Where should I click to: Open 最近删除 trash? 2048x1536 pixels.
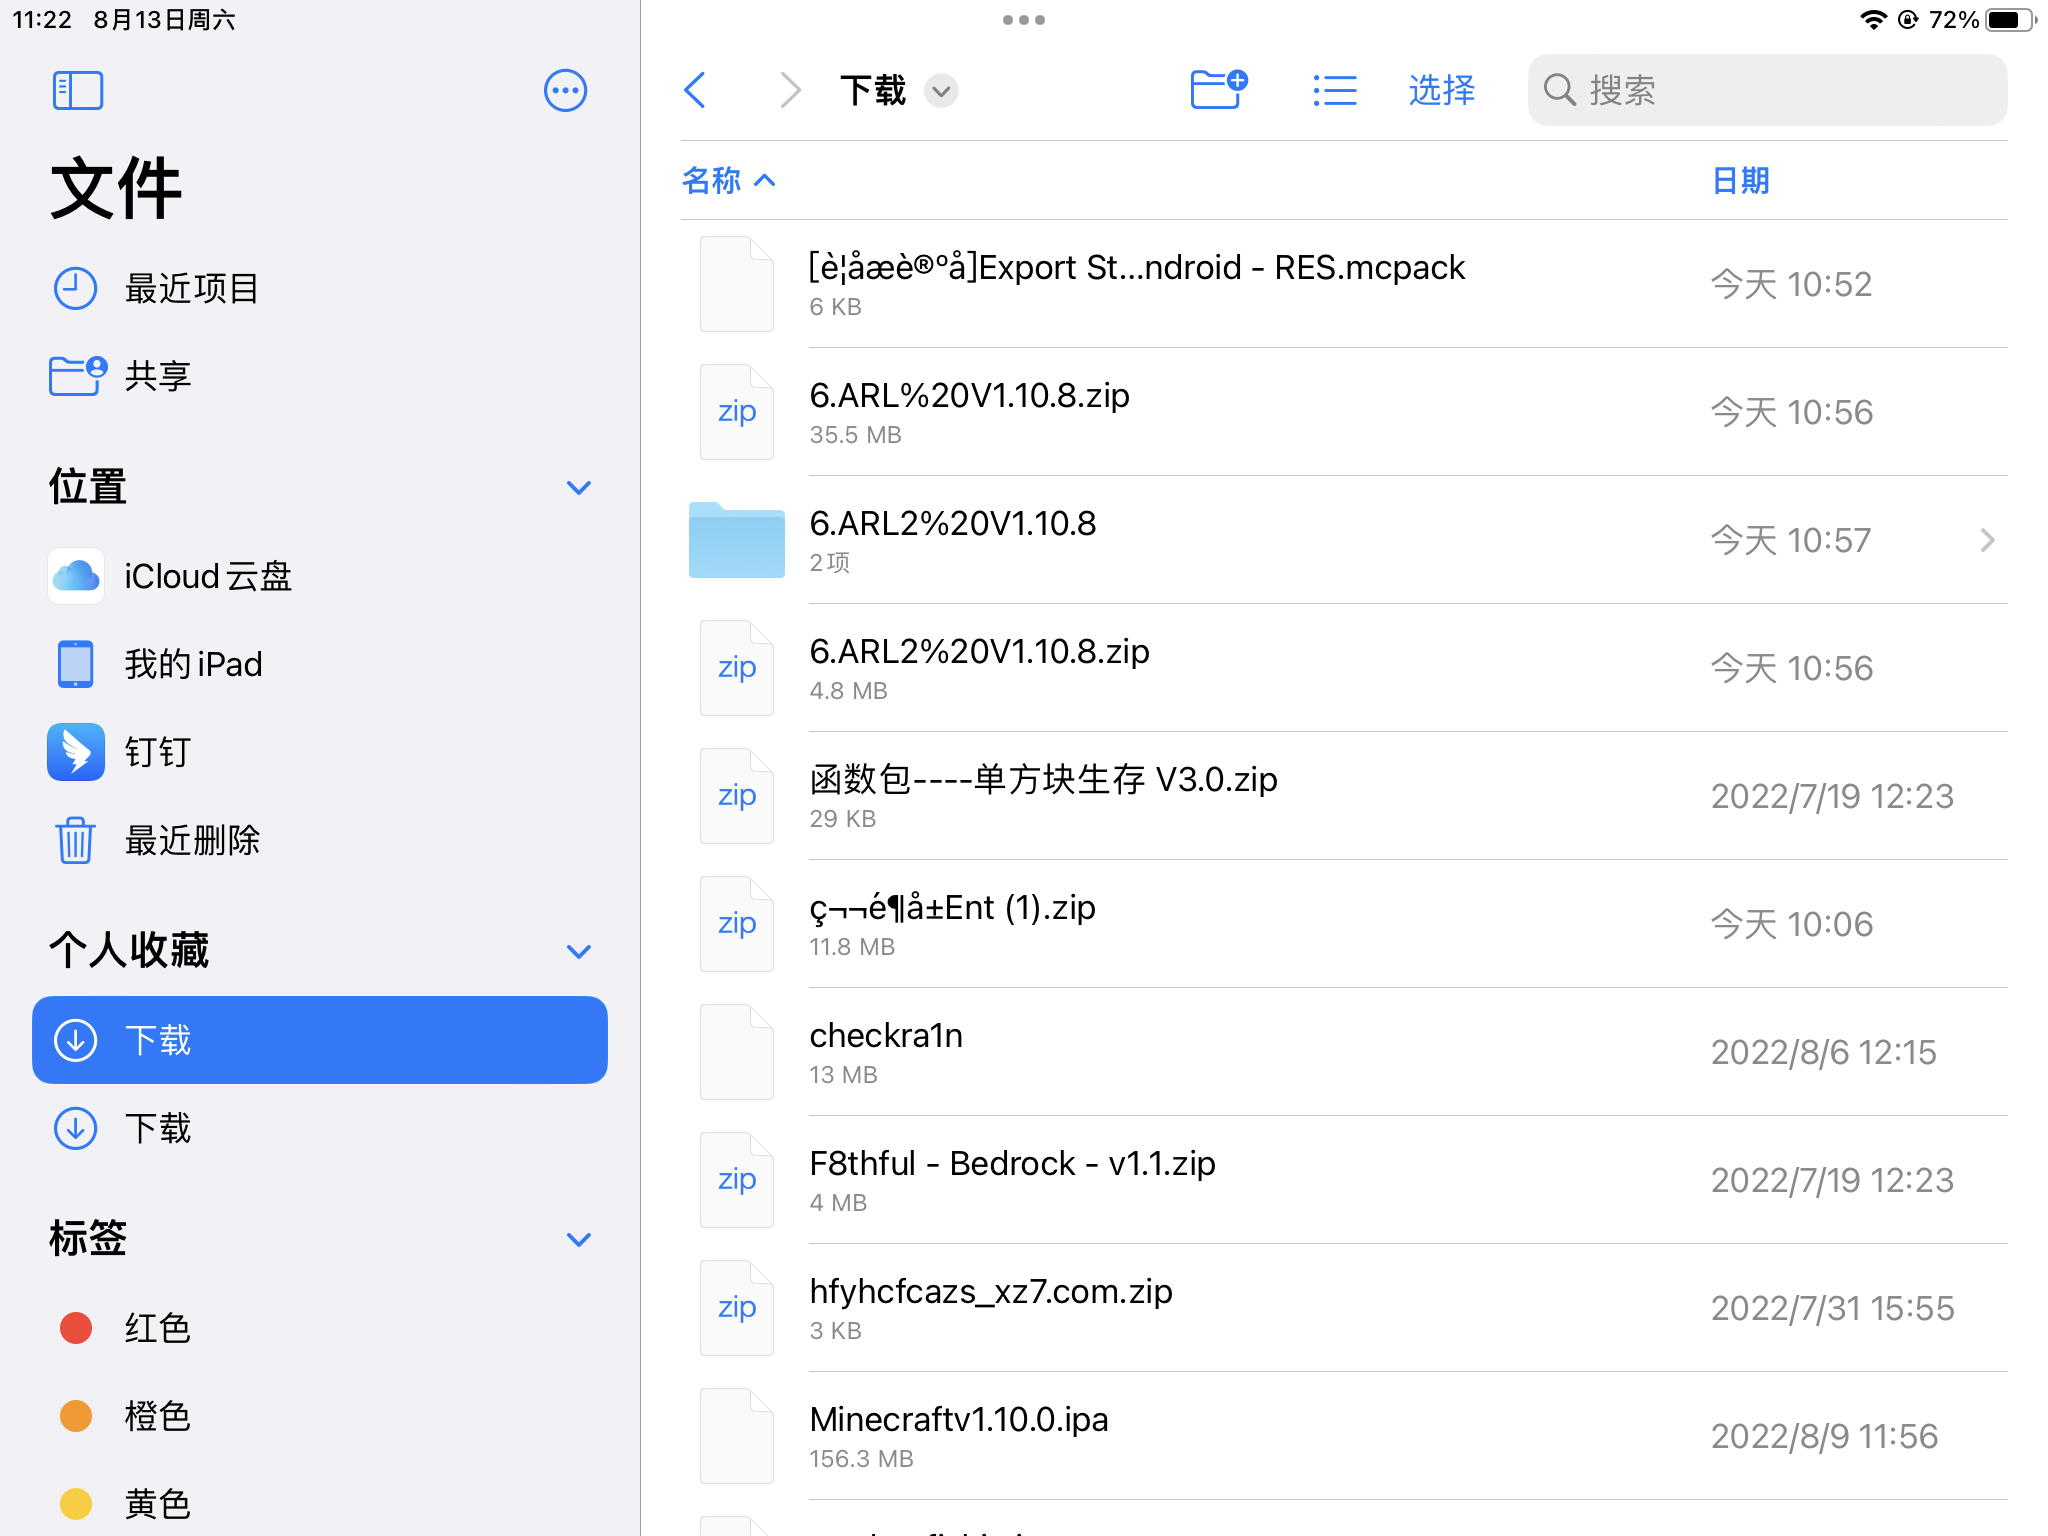click(x=320, y=840)
